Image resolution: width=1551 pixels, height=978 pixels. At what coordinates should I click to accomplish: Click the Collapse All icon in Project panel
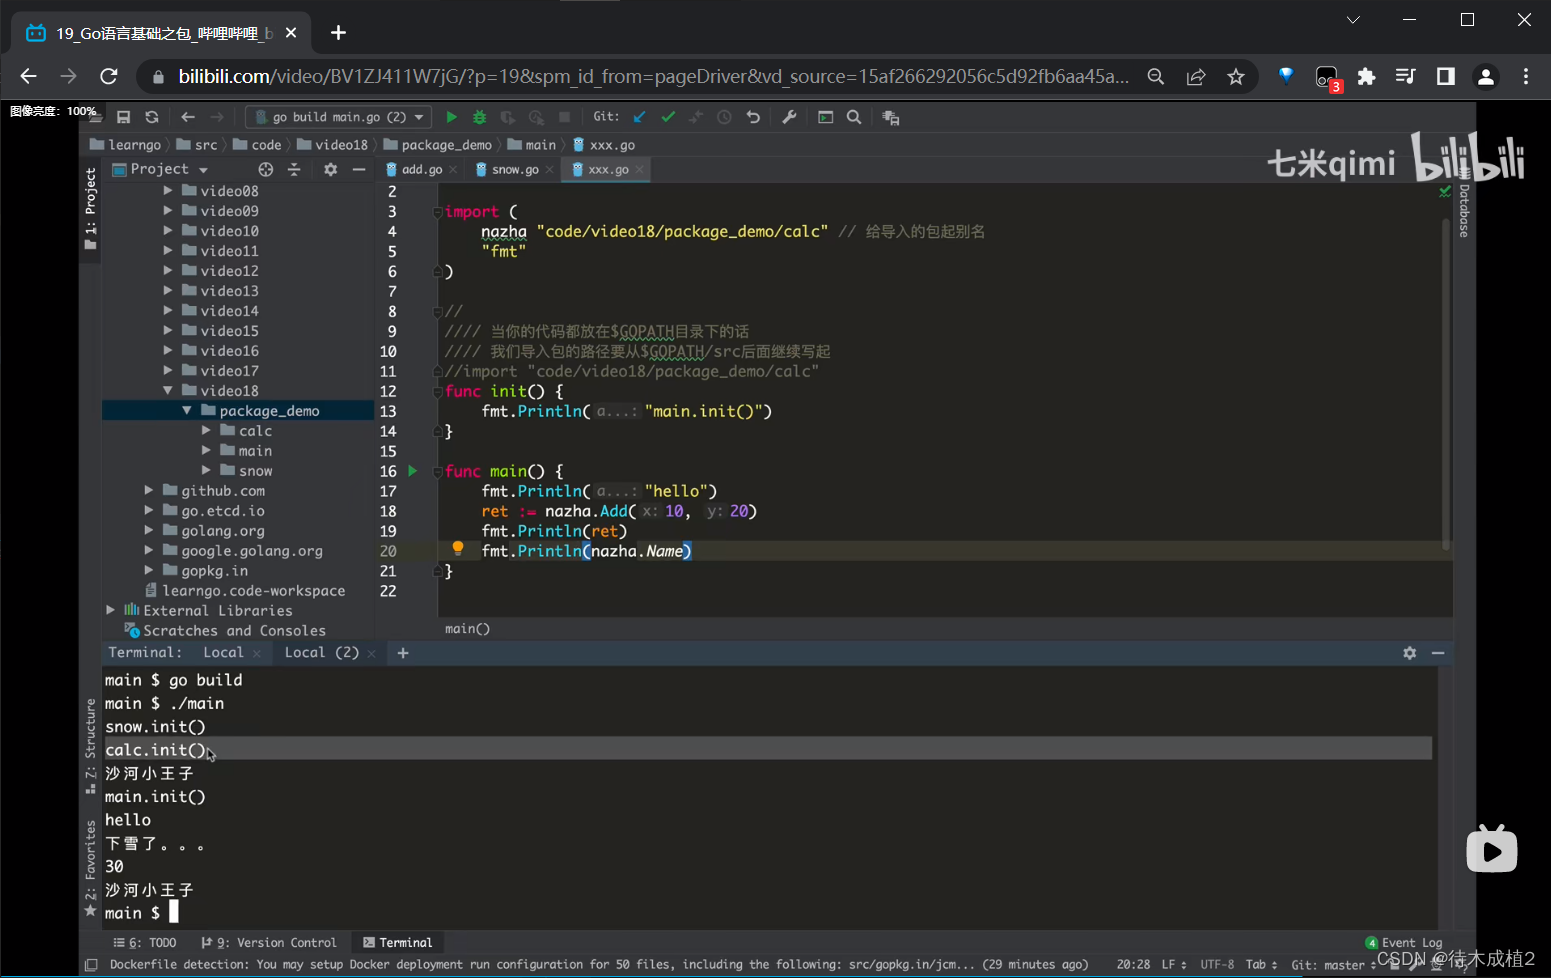pos(294,169)
